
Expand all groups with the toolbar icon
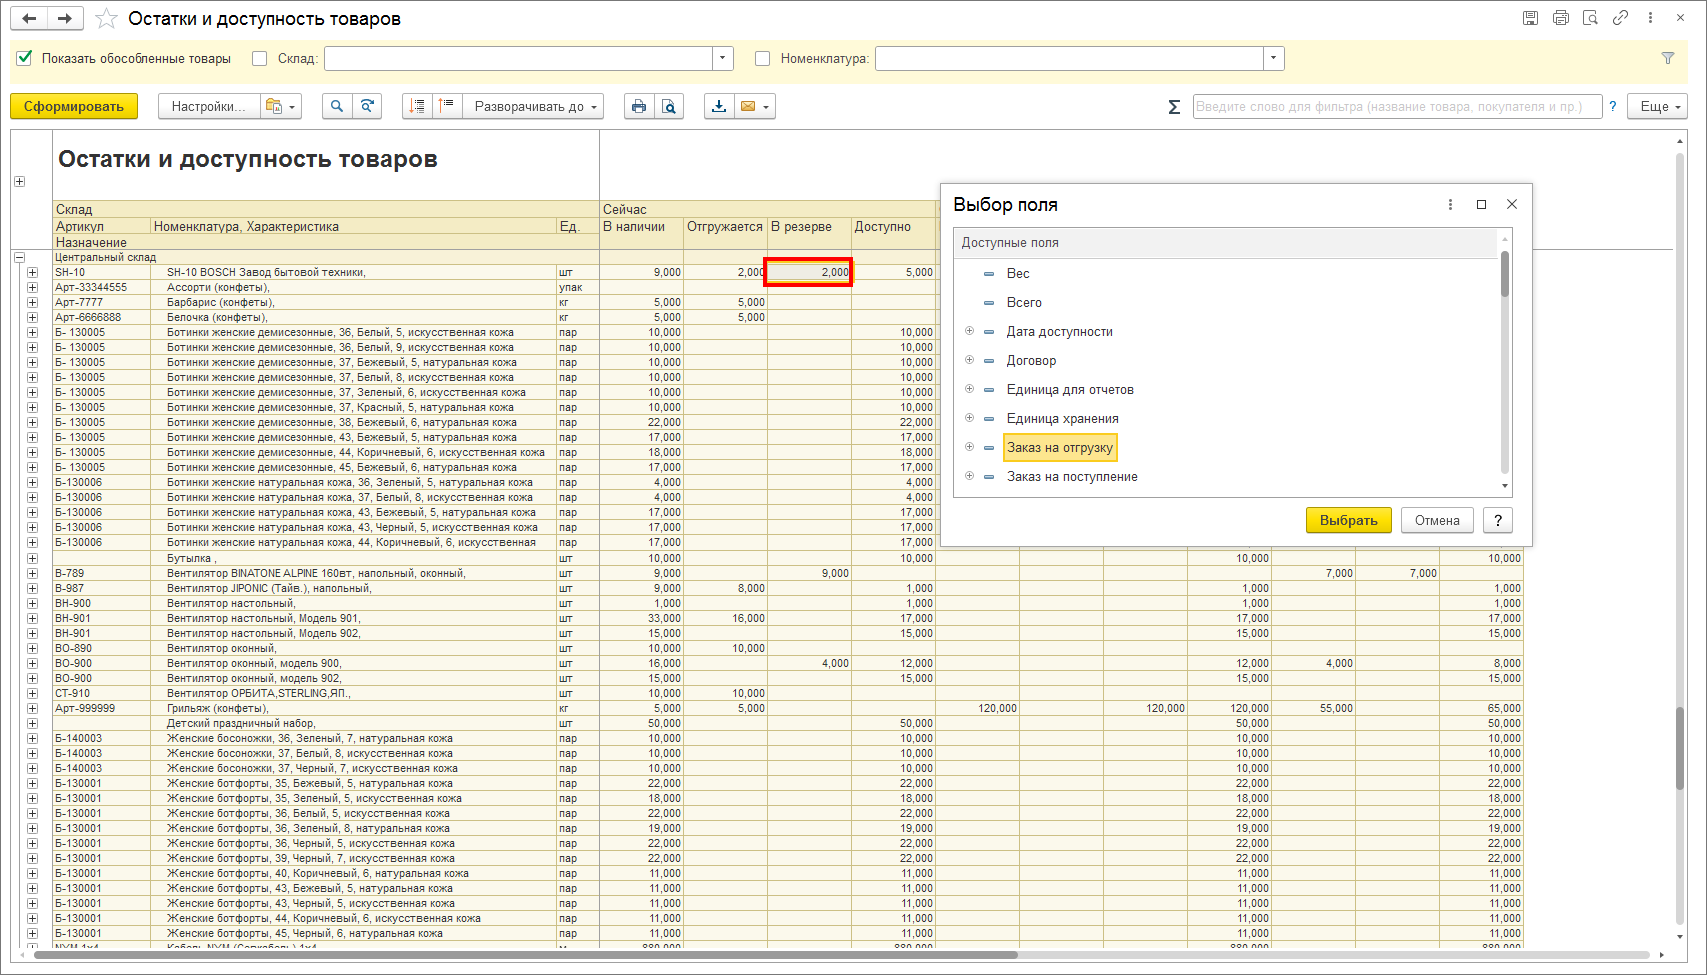[x=447, y=106]
